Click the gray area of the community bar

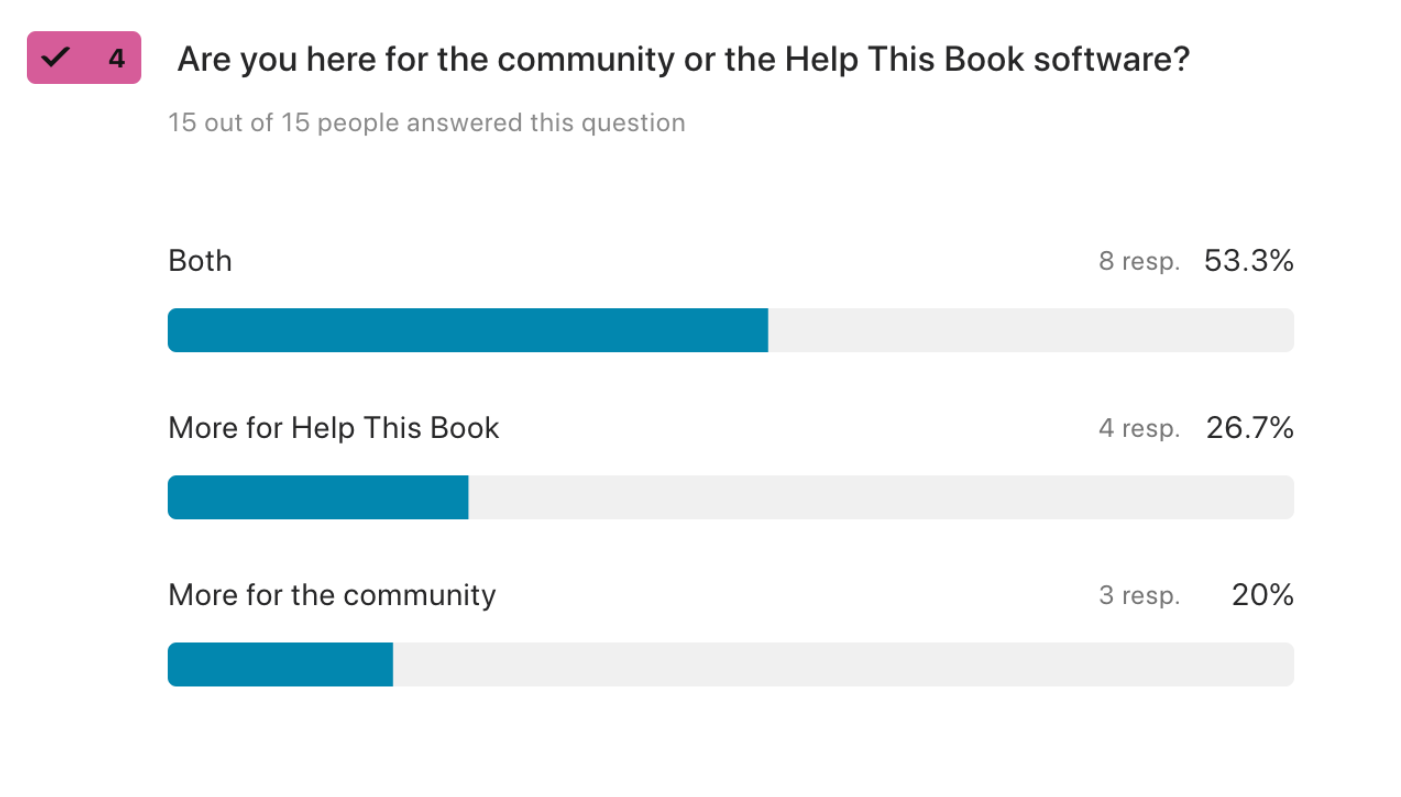843,664
